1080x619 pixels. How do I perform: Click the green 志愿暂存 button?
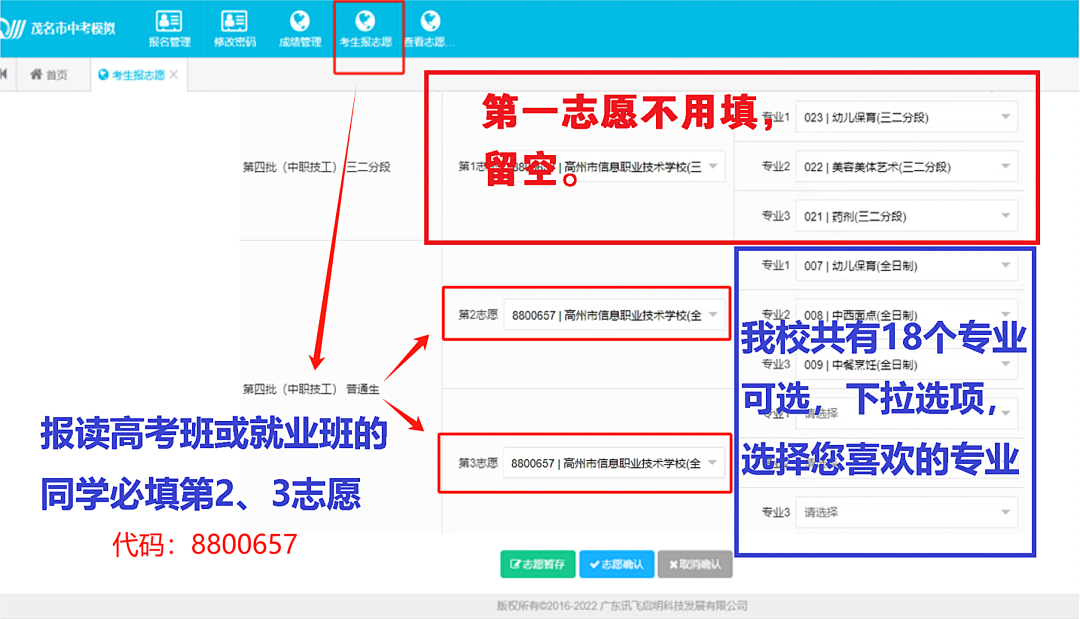538,564
